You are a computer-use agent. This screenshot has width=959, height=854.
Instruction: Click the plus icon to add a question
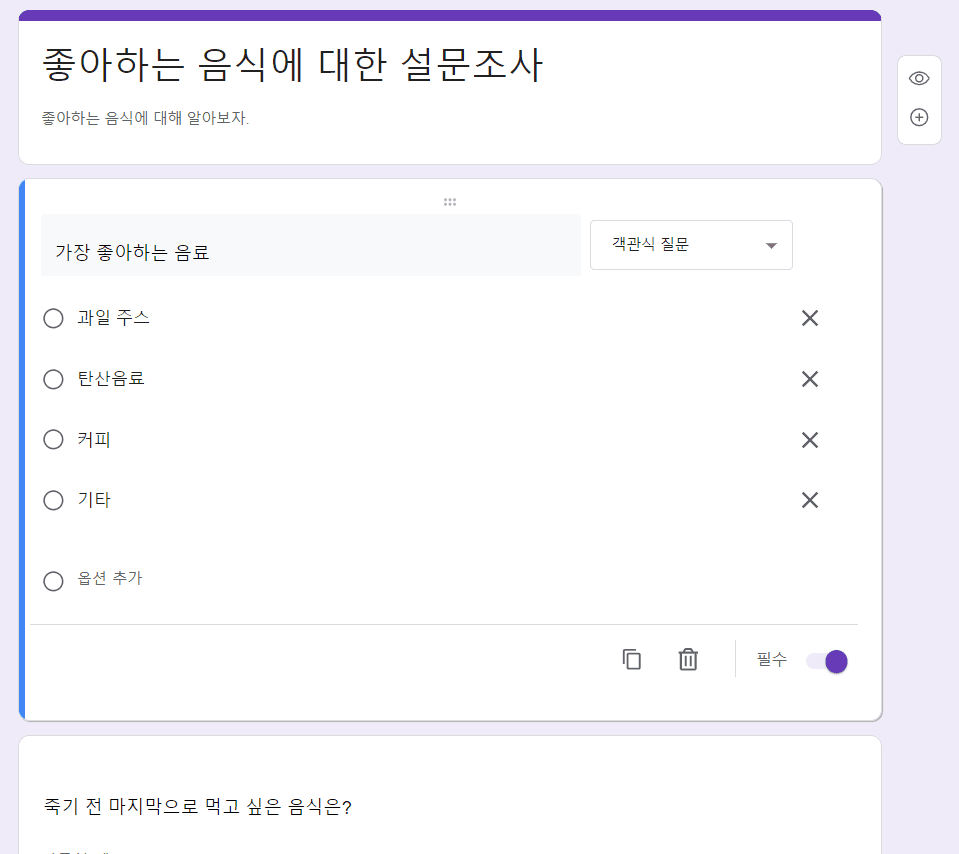pyautogui.click(x=918, y=116)
